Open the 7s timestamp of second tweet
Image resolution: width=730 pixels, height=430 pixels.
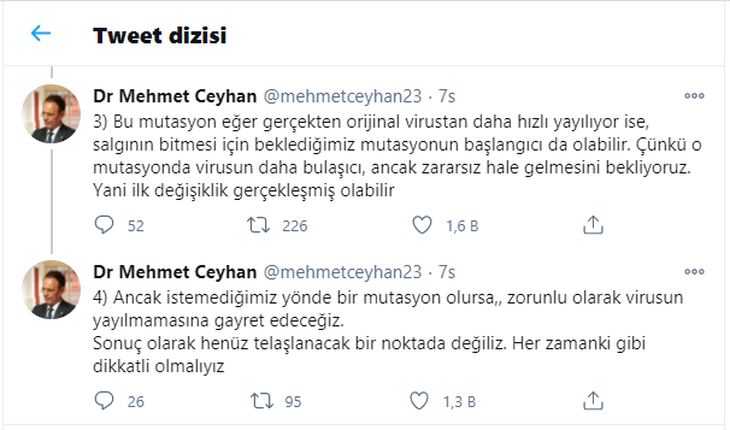pos(447,271)
